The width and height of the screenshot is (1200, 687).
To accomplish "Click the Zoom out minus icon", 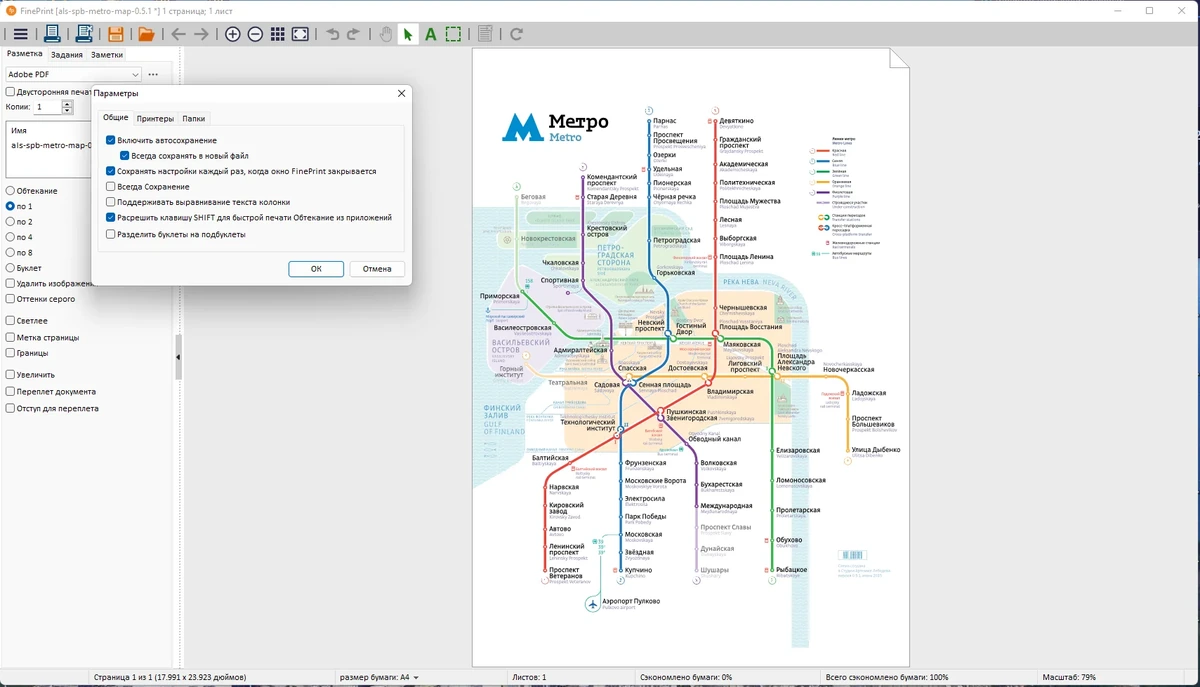I will click(255, 34).
